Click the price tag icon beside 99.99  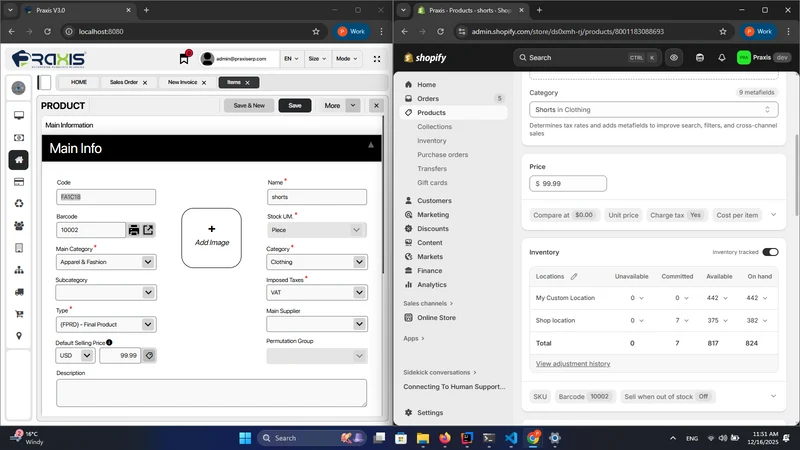149,356
